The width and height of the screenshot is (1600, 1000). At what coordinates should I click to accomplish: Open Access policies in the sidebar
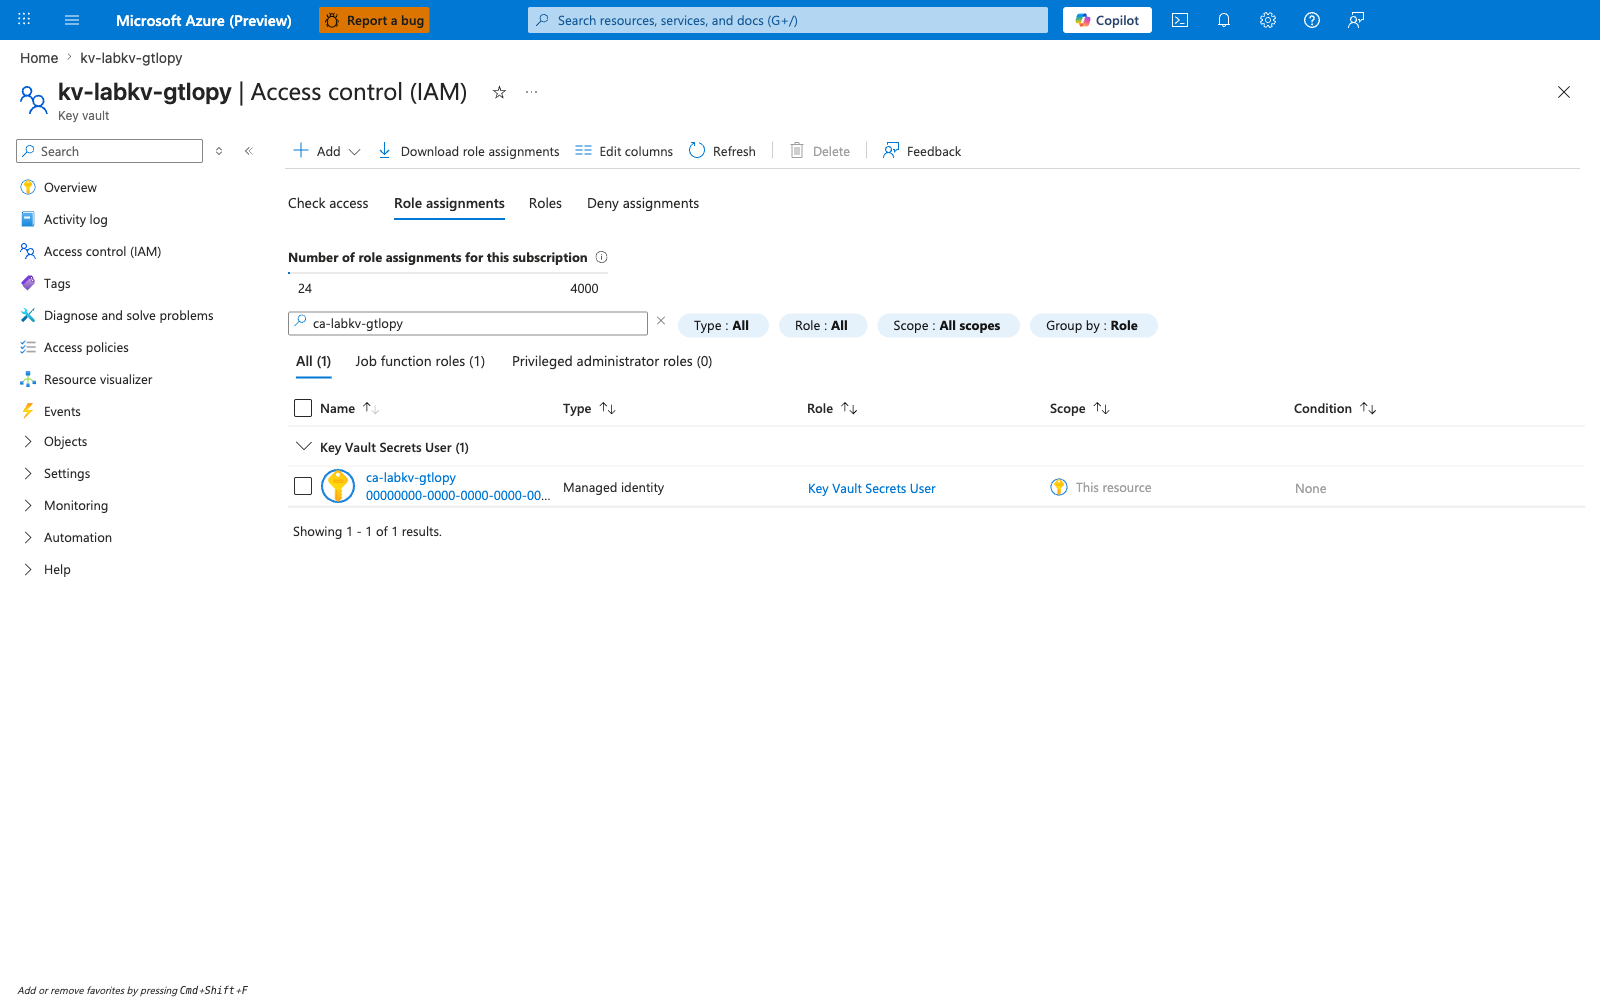point(86,347)
